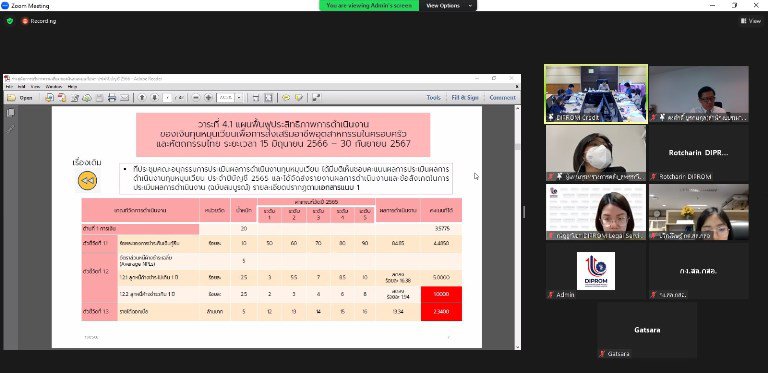Select the Rotcharin DIPROM participant tile
Image resolution: width=768 pixels, height=373 pixels.
point(698,153)
